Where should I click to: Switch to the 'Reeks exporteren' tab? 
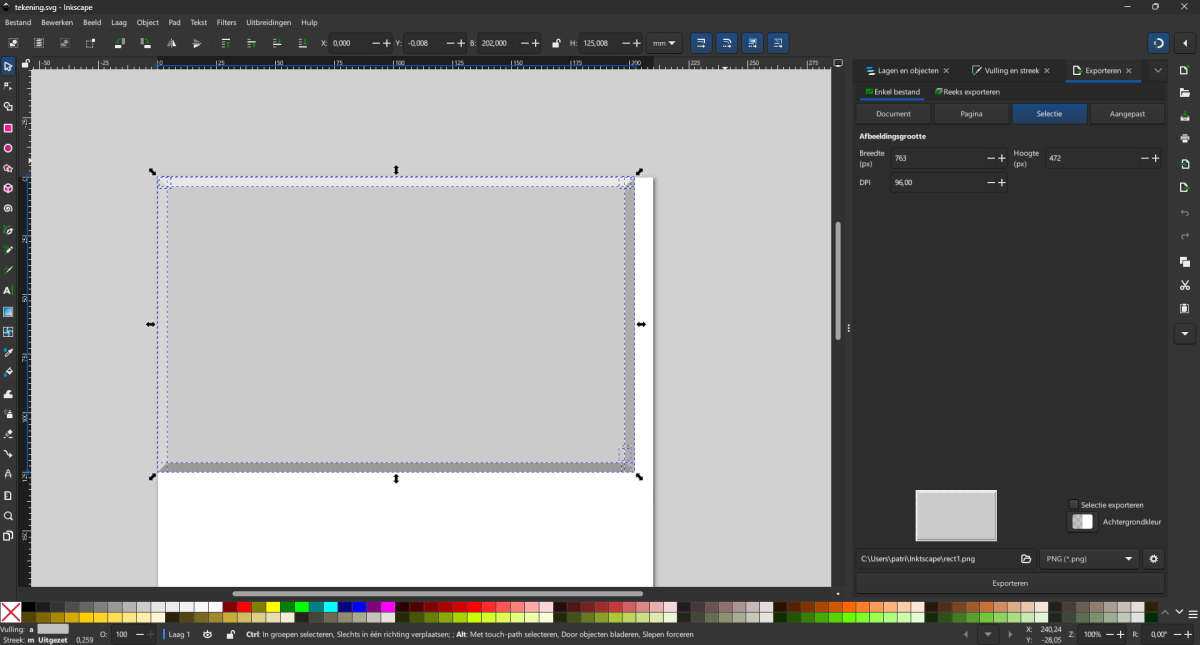[967, 92]
